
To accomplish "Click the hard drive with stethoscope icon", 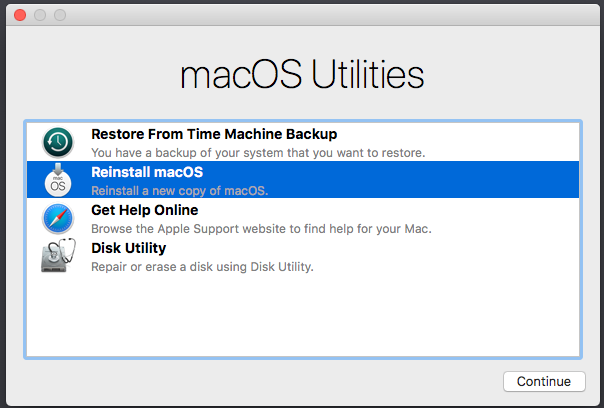I will (58, 255).
